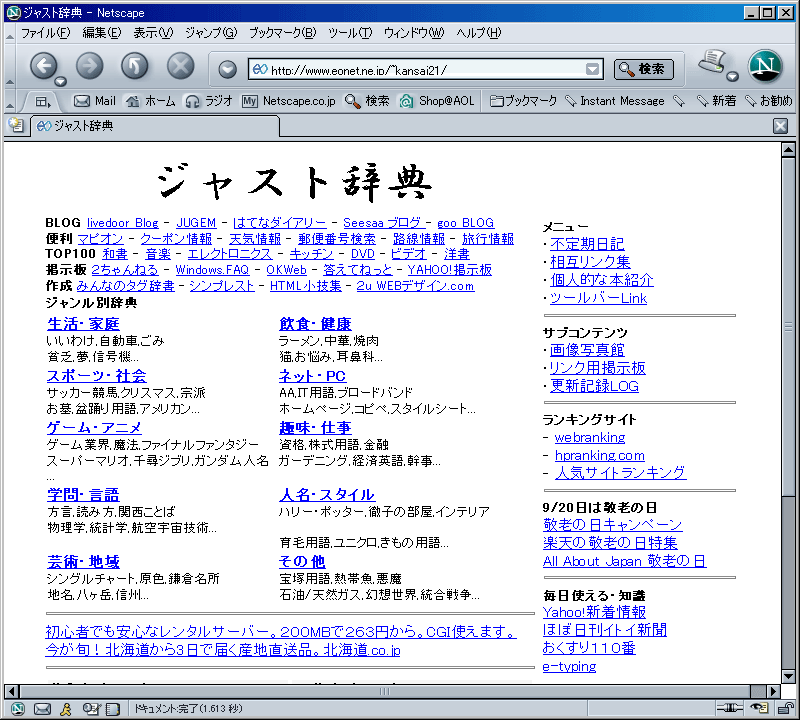This screenshot has width=800, height=720.
Task: Go back with the Back arrow button
Action: click(43, 66)
